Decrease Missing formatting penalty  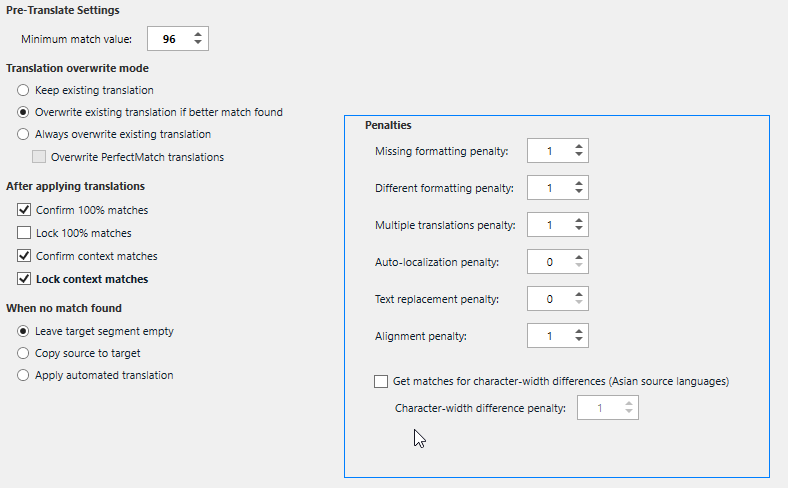tap(579, 154)
